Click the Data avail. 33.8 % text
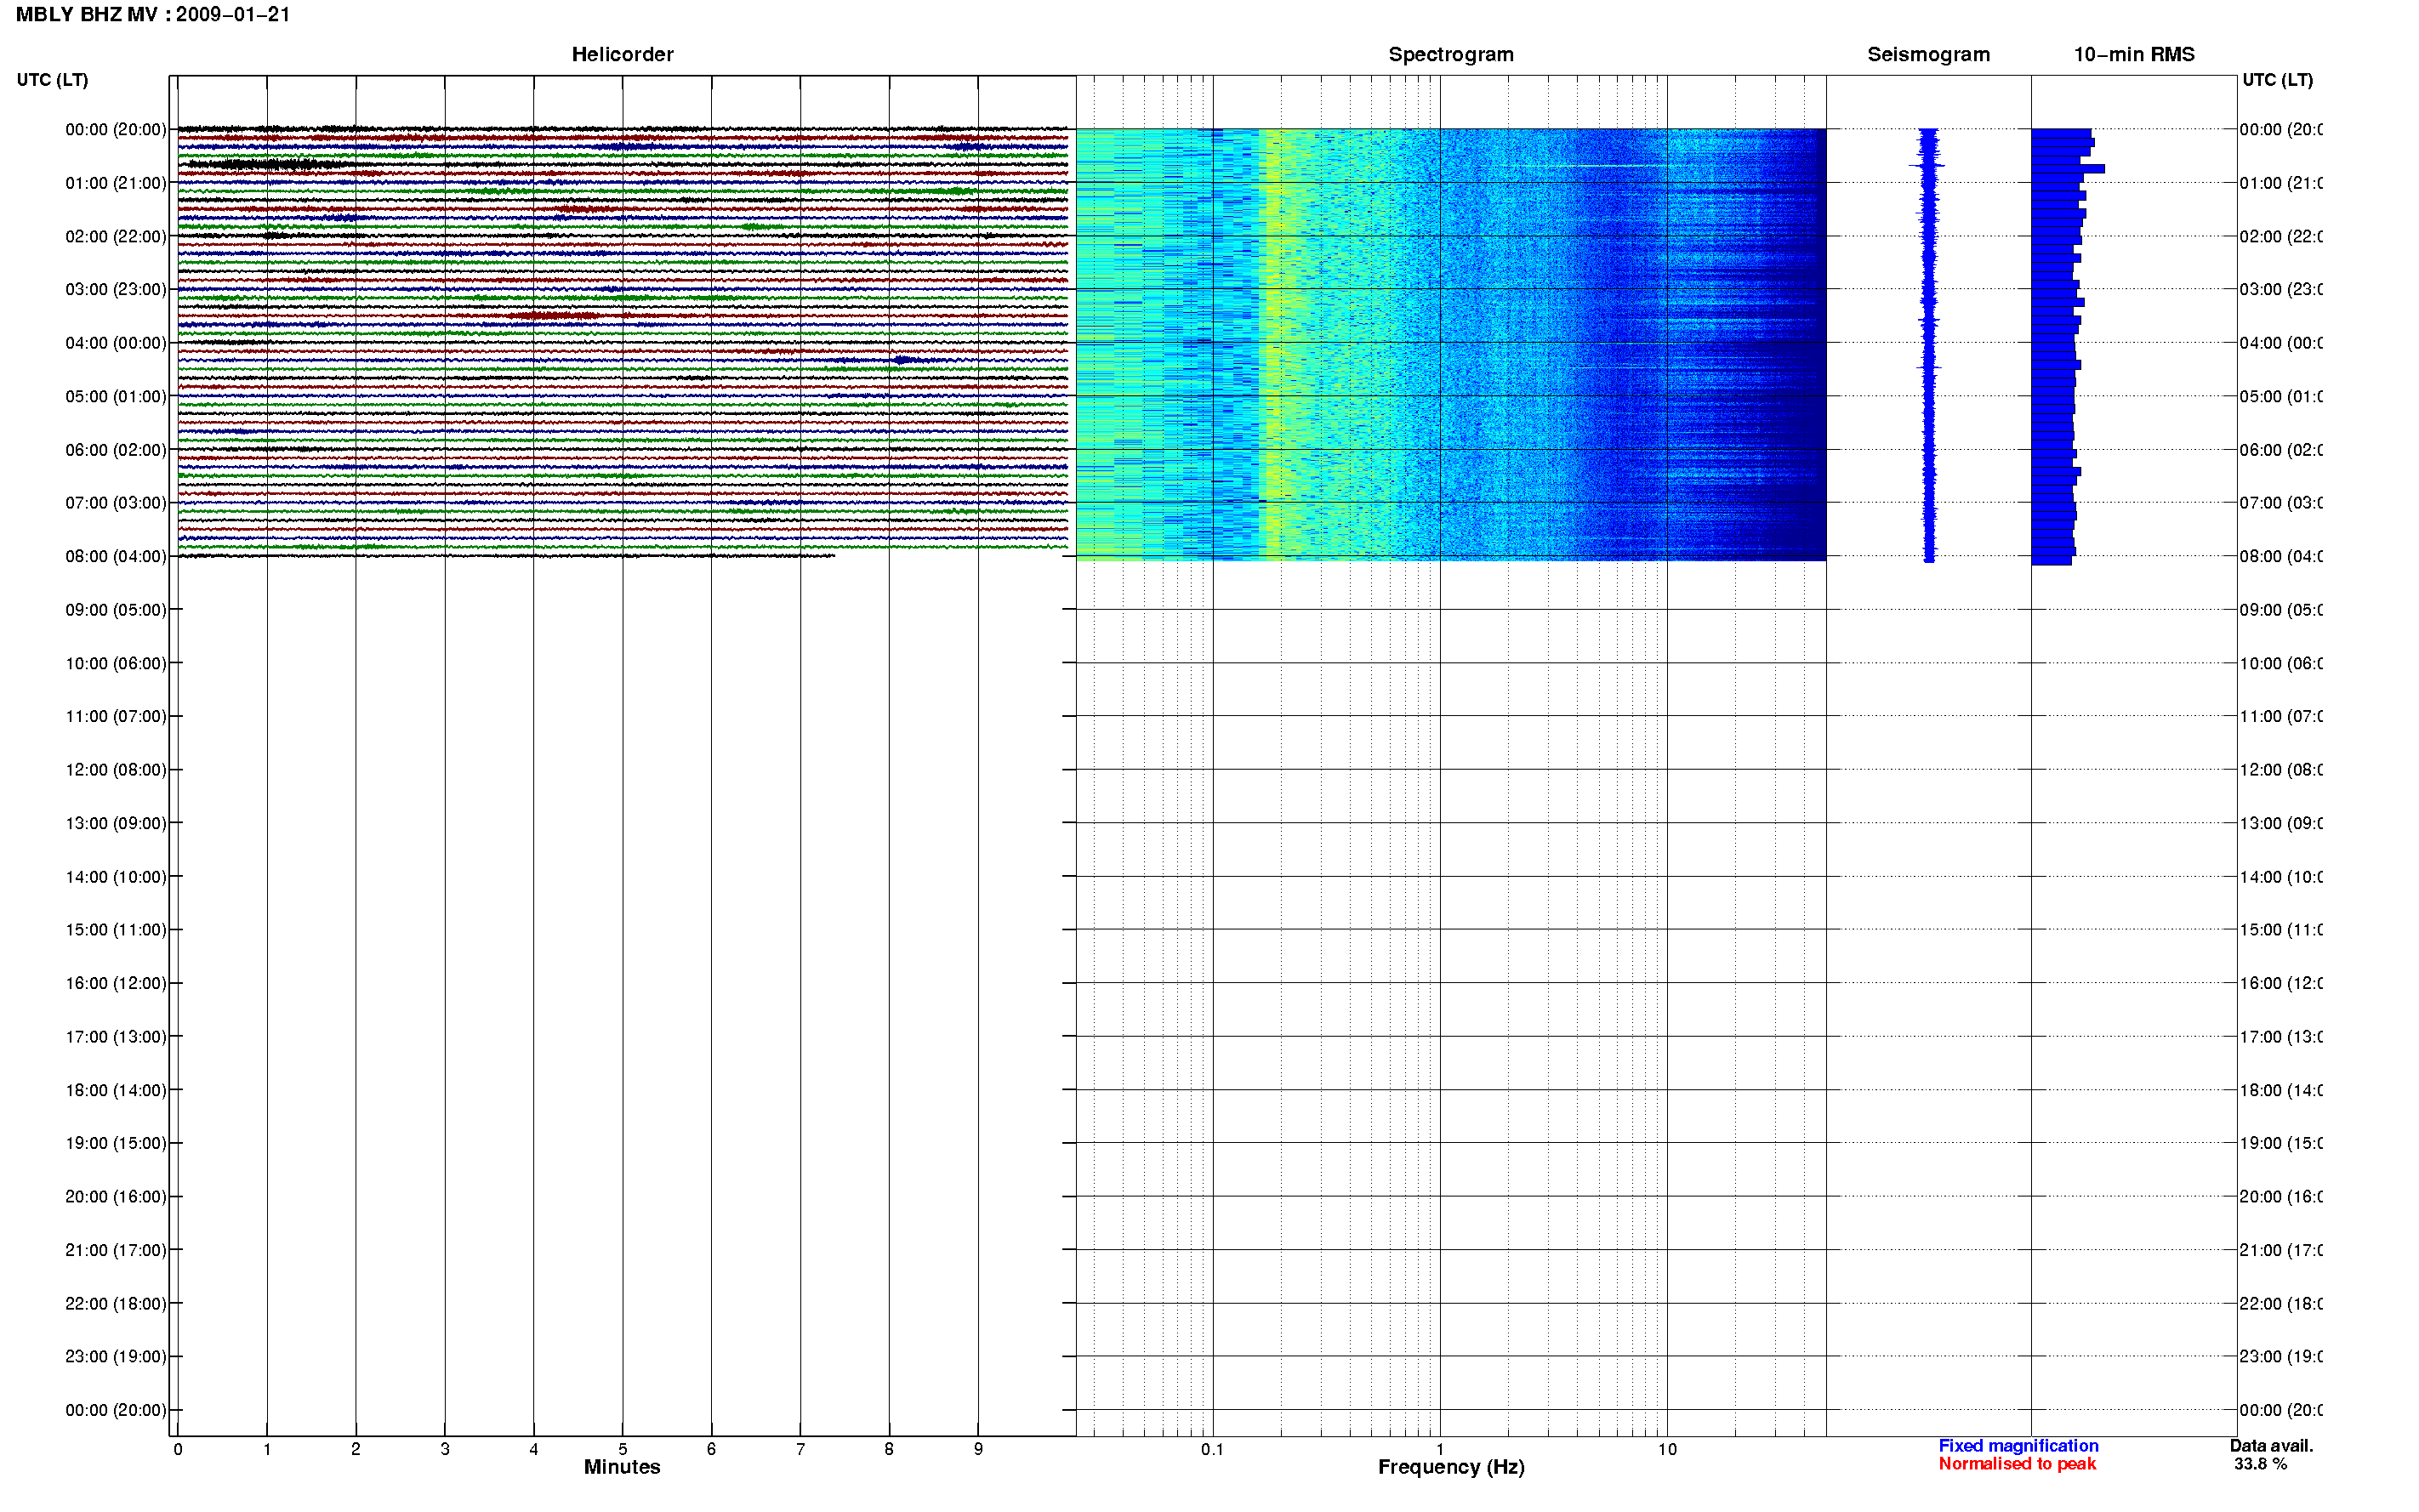Screen dimensions: 2419x1512 (x=2270, y=1454)
